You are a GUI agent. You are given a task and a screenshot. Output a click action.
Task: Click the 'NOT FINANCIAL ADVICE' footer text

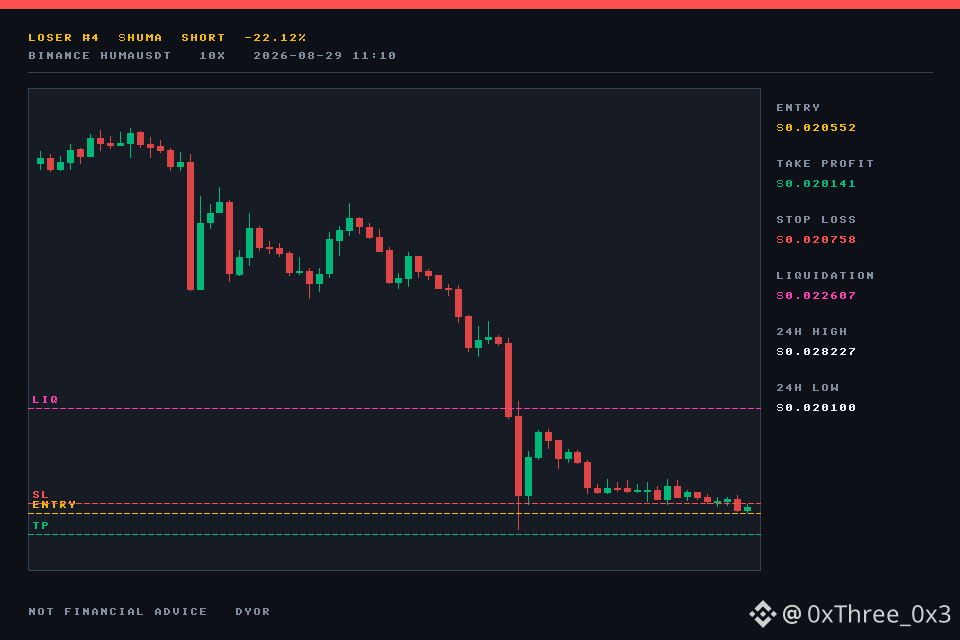pos(118,611)
